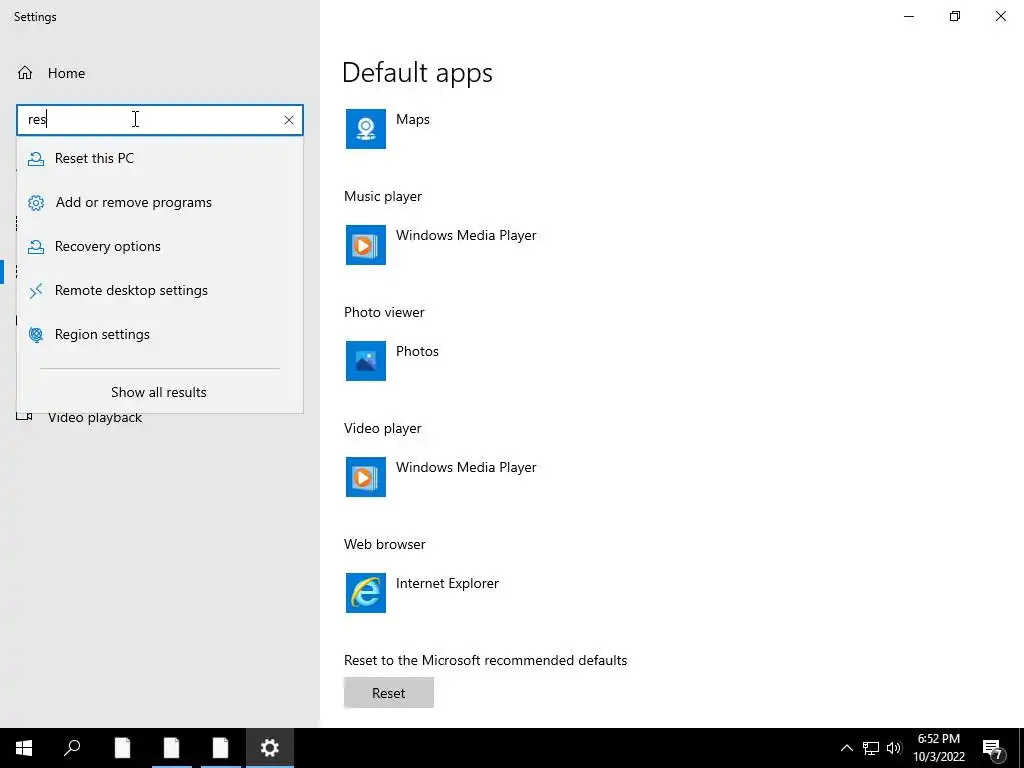
Task: Click the Recovery options icon
Action: [x=36, y=247]
